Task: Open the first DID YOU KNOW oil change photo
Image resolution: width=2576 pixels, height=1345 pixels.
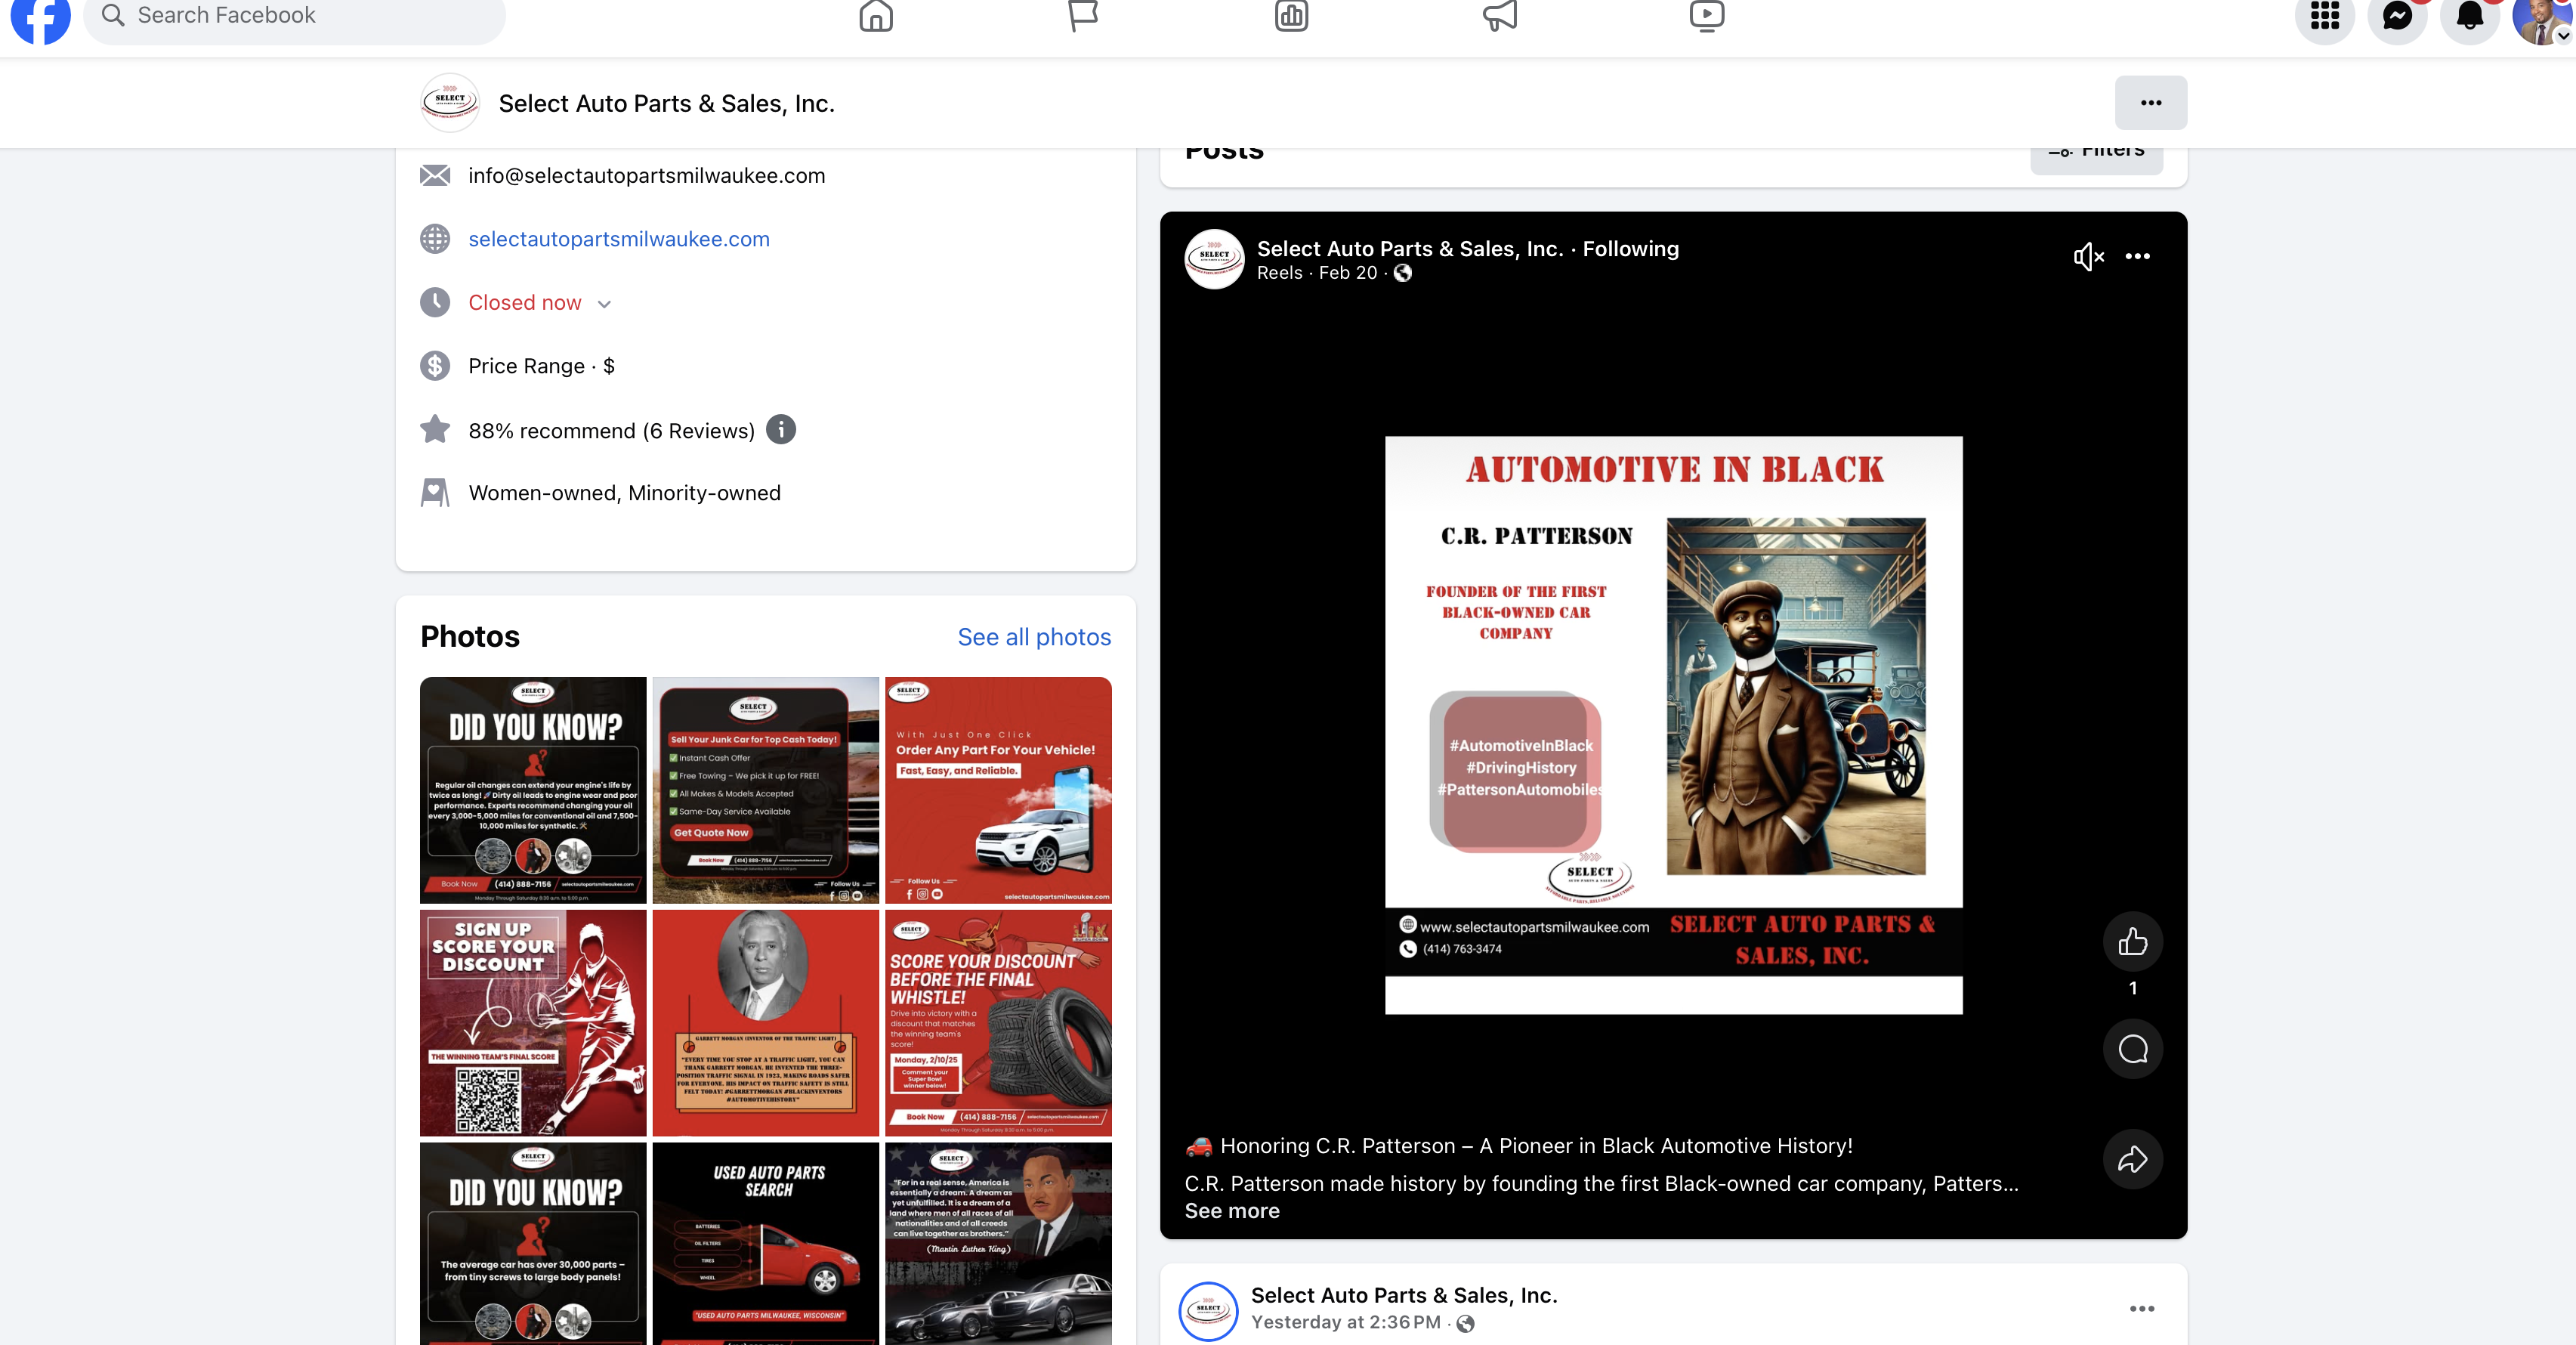Action: [x=533, y=790]
